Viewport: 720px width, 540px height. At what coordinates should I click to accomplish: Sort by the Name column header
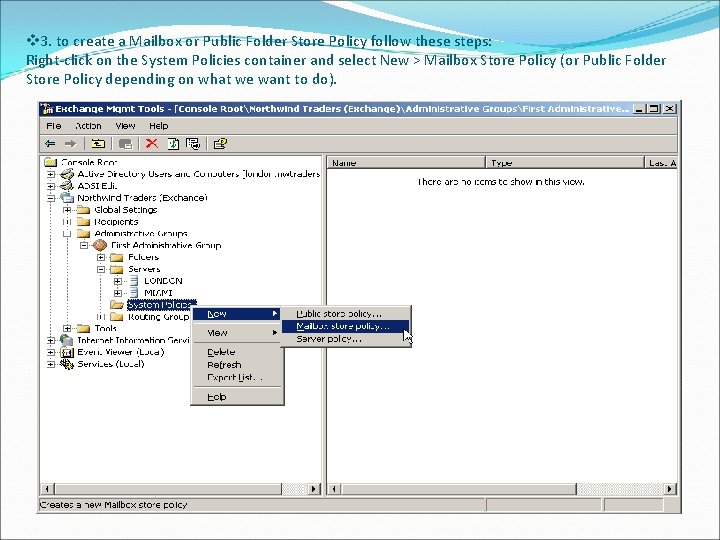point(406,163)
